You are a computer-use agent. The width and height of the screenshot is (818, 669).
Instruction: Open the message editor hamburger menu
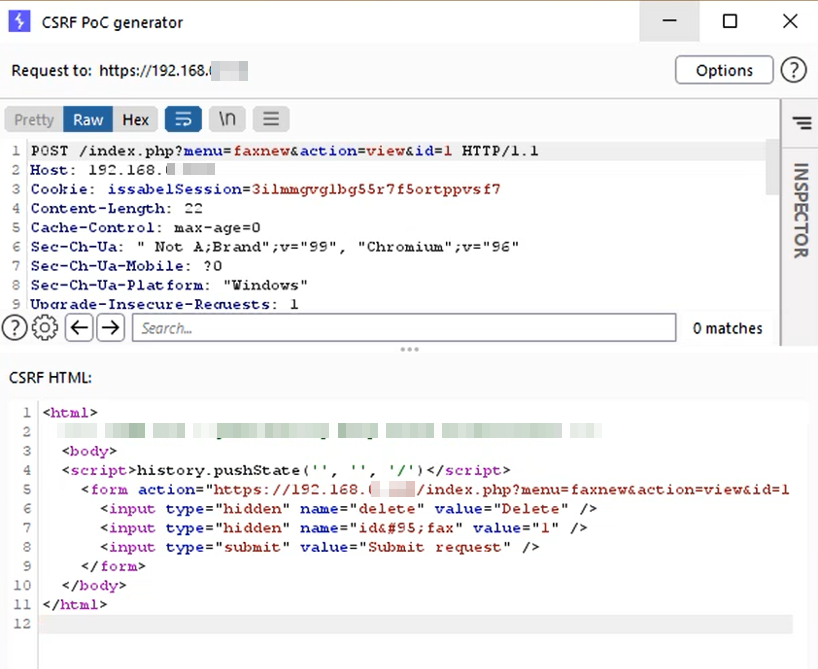271,120
